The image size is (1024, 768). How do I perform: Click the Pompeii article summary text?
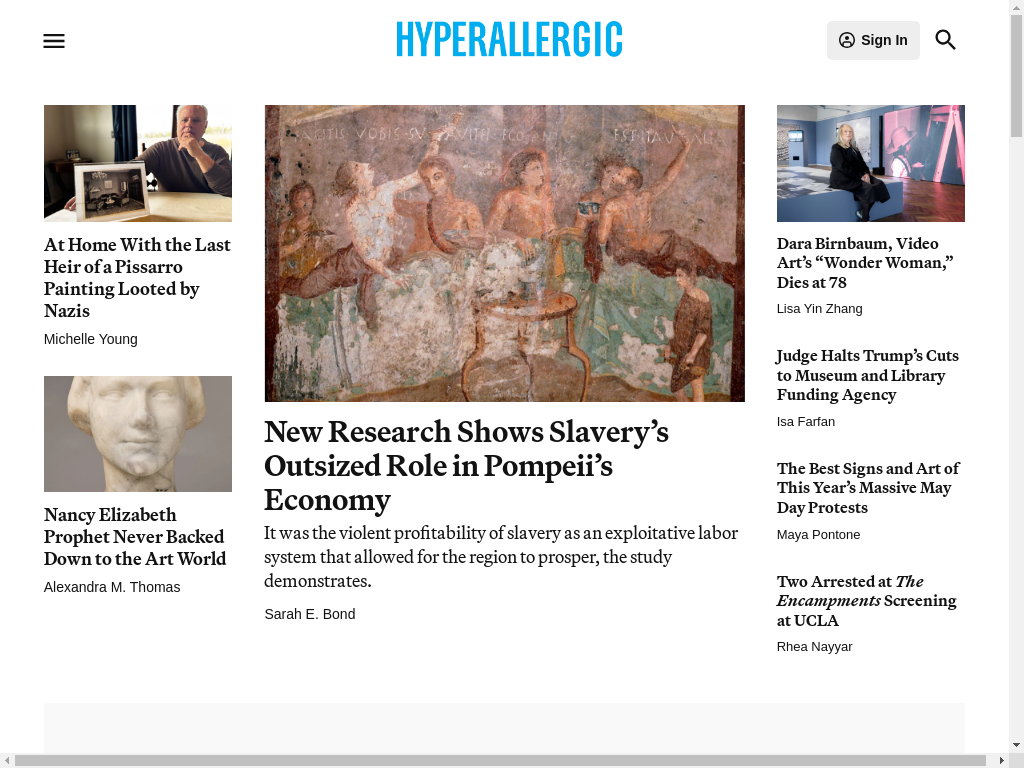501,557
